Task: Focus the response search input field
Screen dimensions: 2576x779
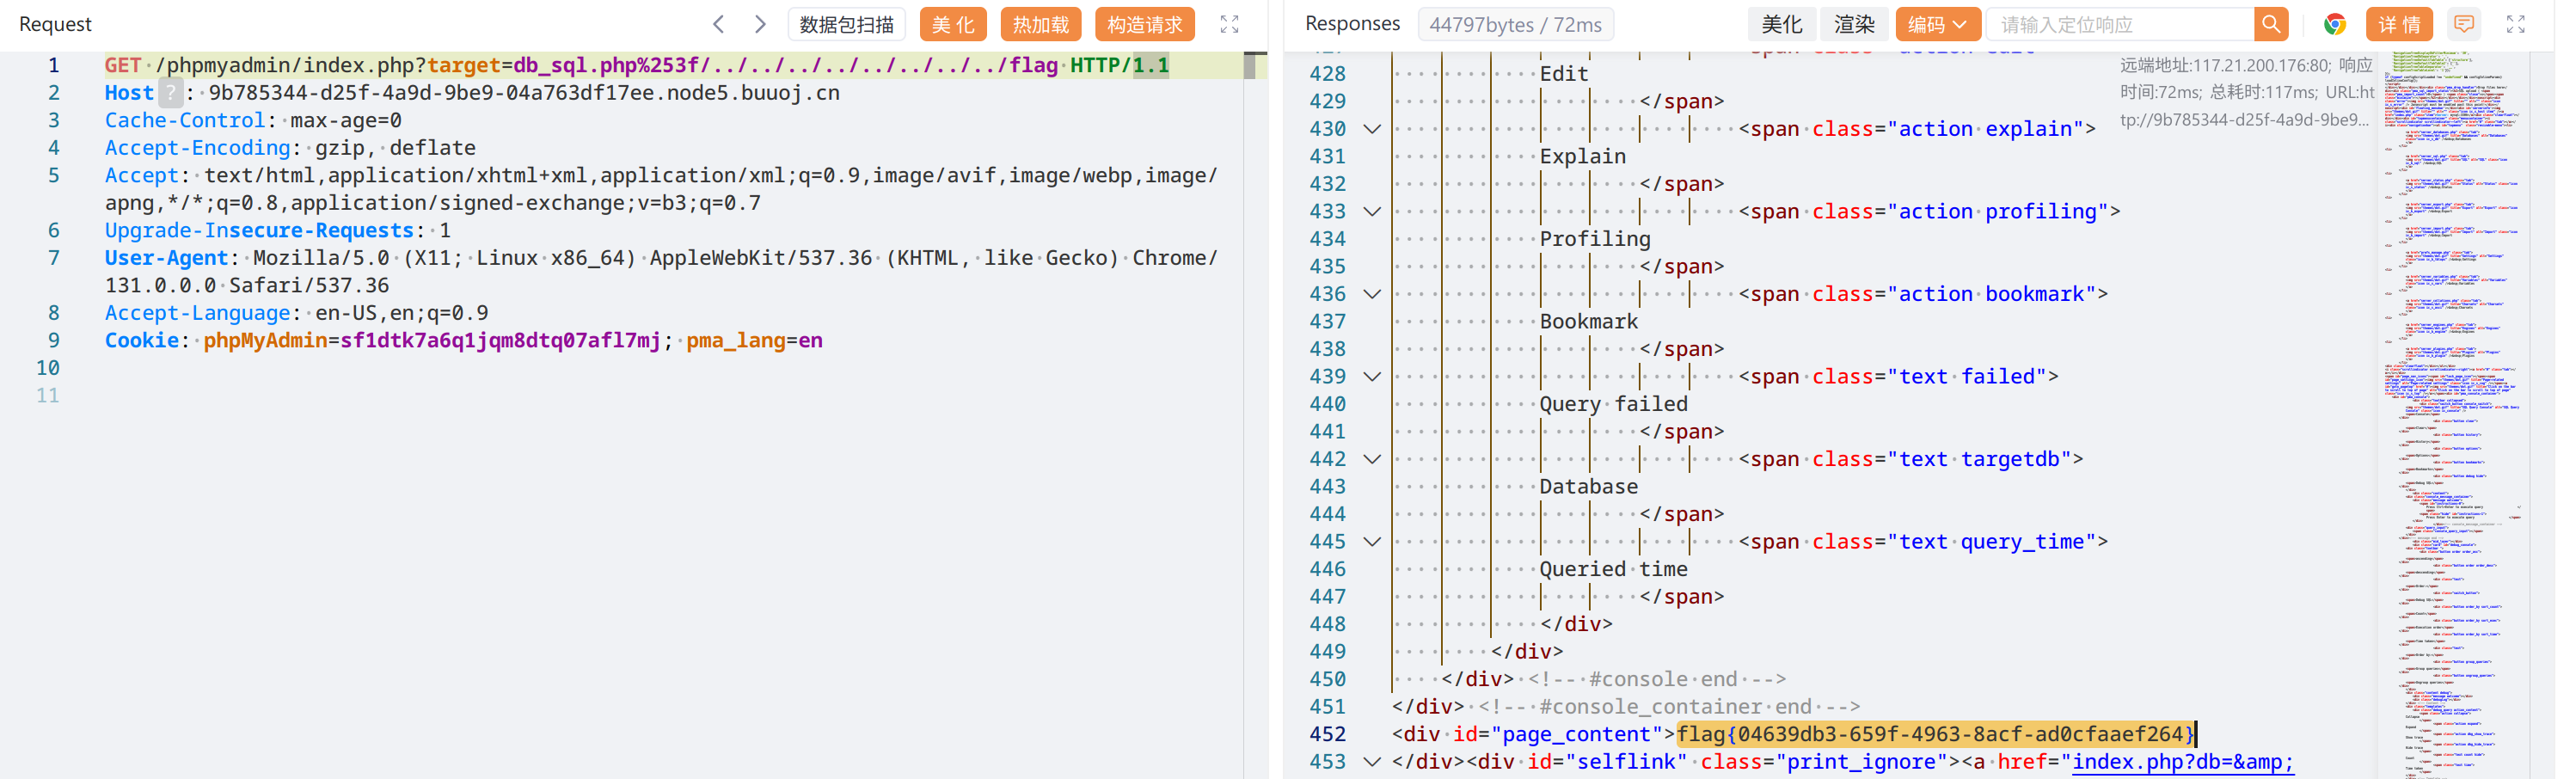Action: coord(2120,24)
